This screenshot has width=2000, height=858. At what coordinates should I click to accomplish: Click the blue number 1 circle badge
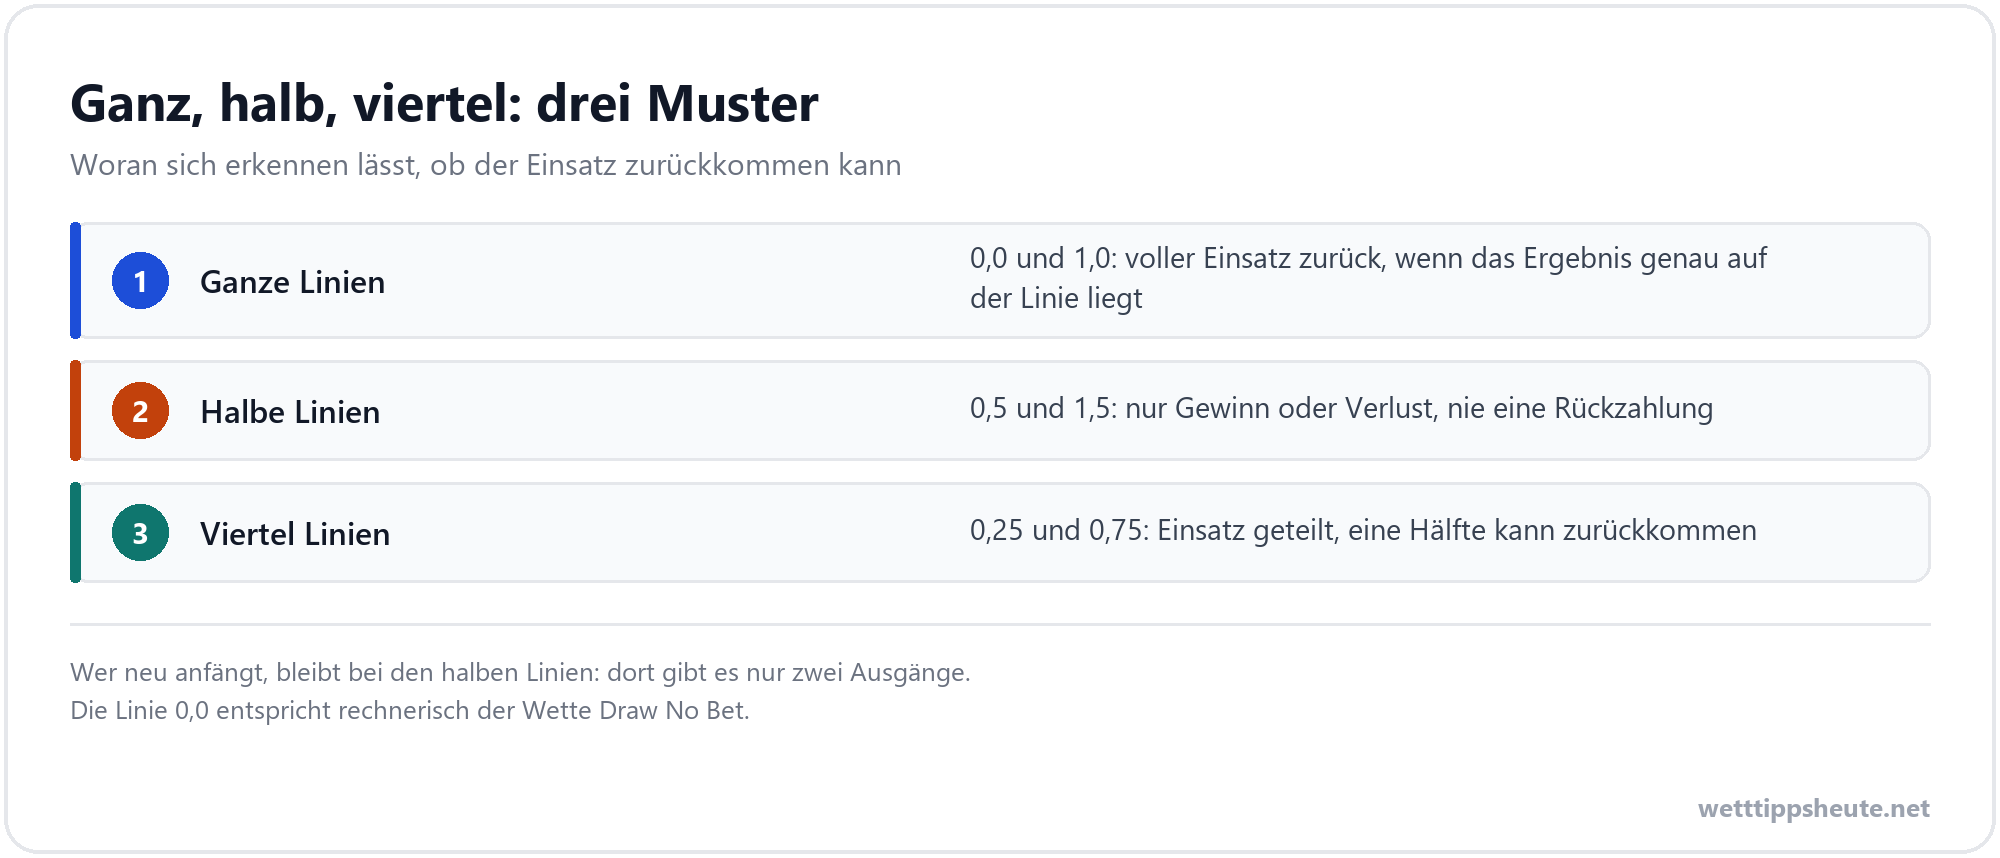(x=140, y=281)
